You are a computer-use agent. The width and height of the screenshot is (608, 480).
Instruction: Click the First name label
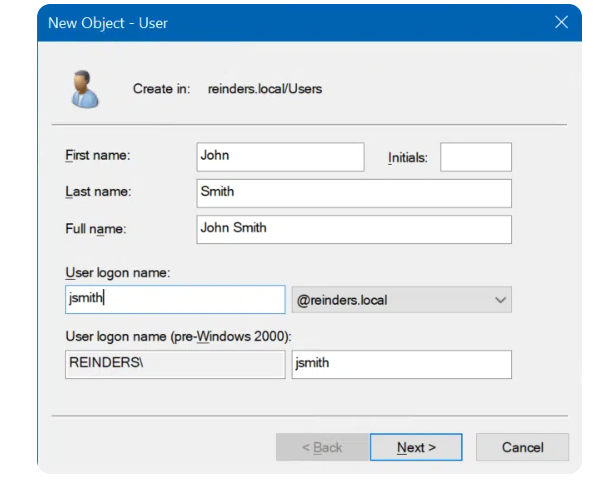click(98, 156)
